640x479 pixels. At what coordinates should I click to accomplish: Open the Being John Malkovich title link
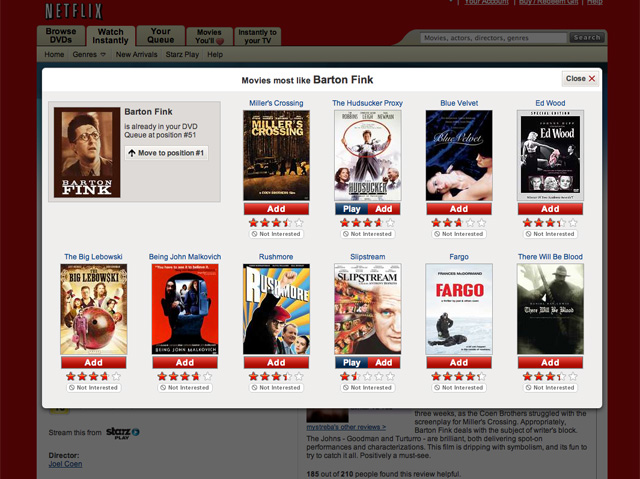185,257
